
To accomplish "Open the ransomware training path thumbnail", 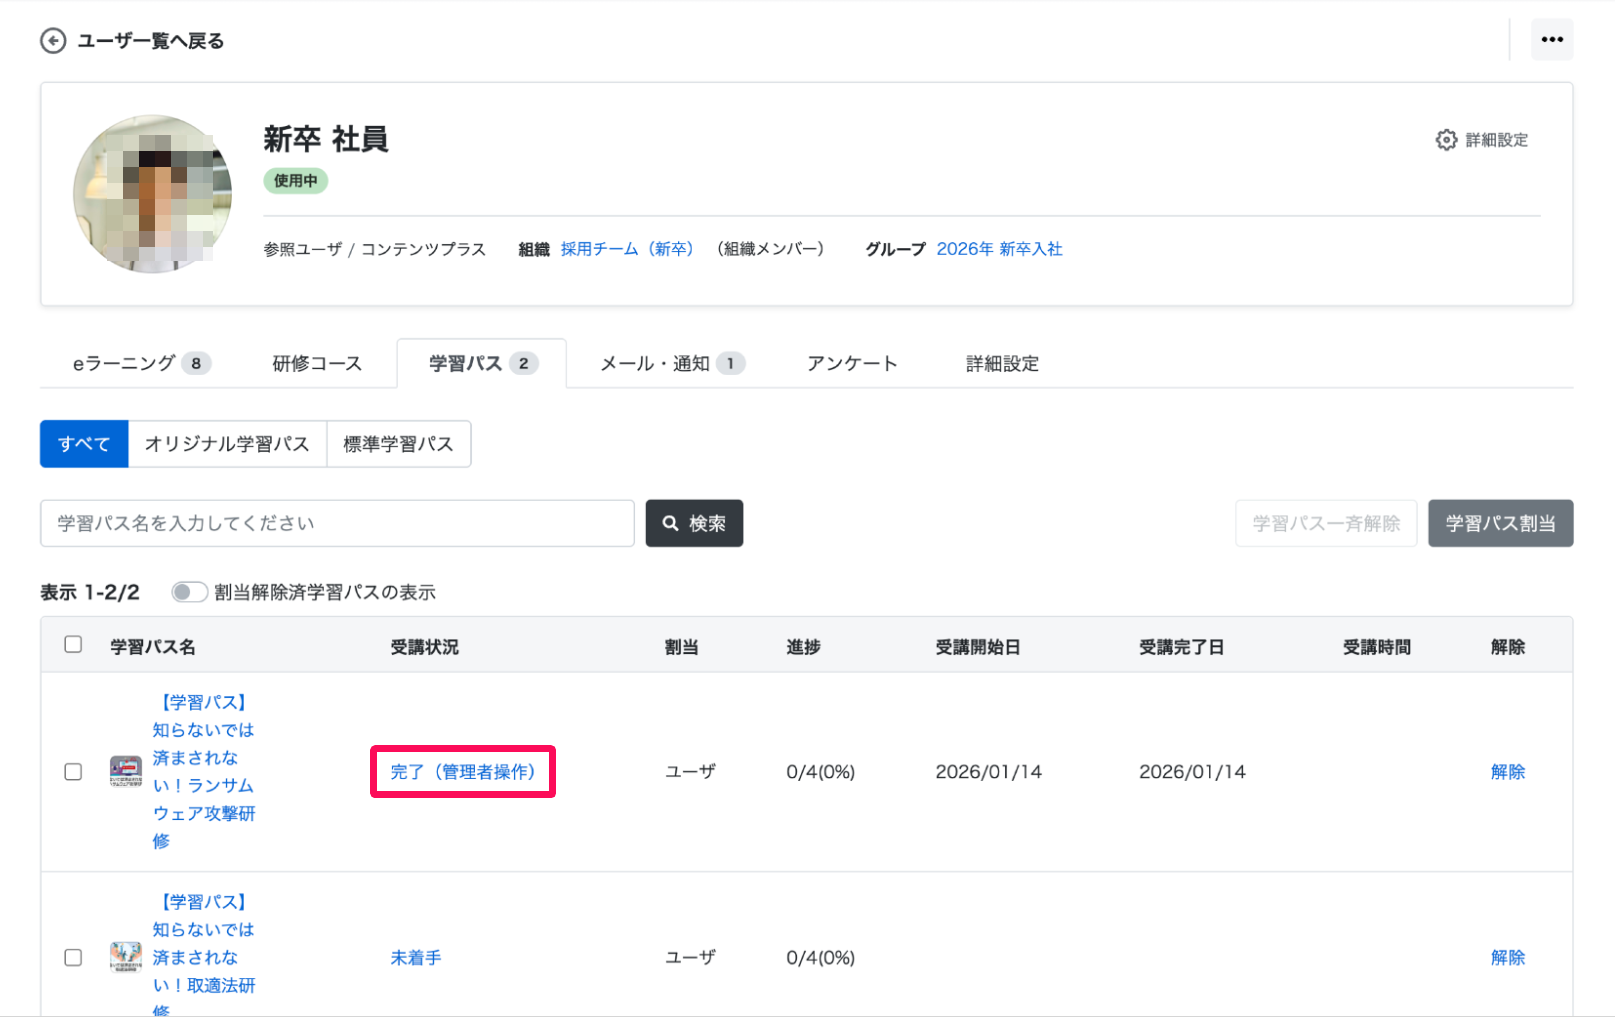I will (125, 772).
